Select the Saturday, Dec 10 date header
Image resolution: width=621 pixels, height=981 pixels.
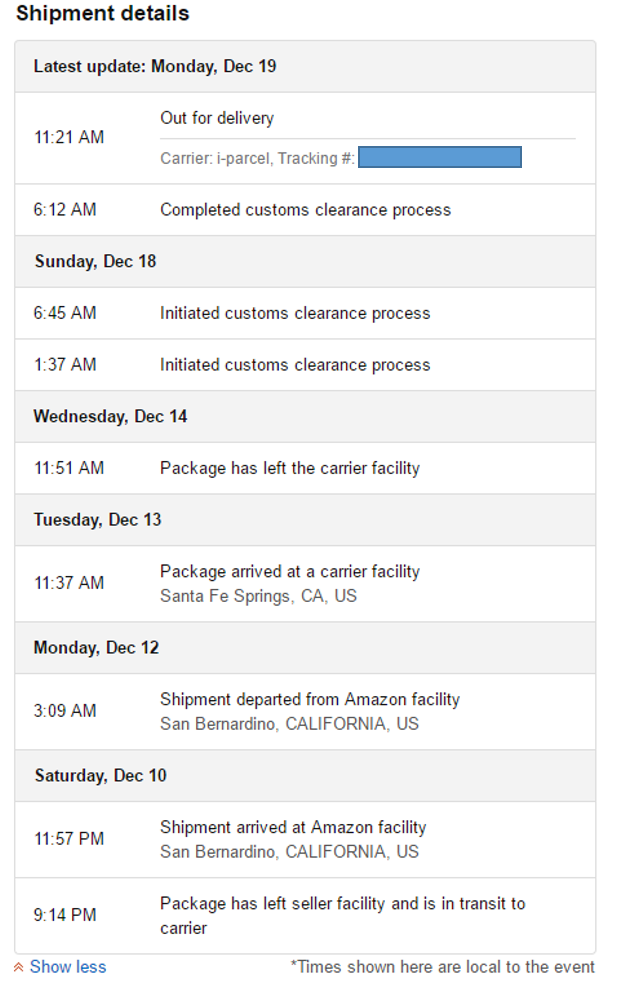305,776
